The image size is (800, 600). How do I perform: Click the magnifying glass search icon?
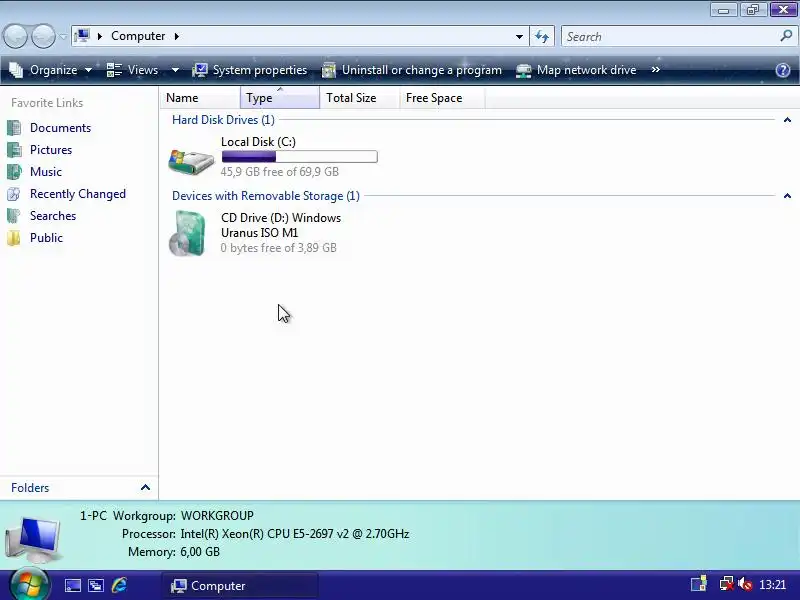(786, 36)
